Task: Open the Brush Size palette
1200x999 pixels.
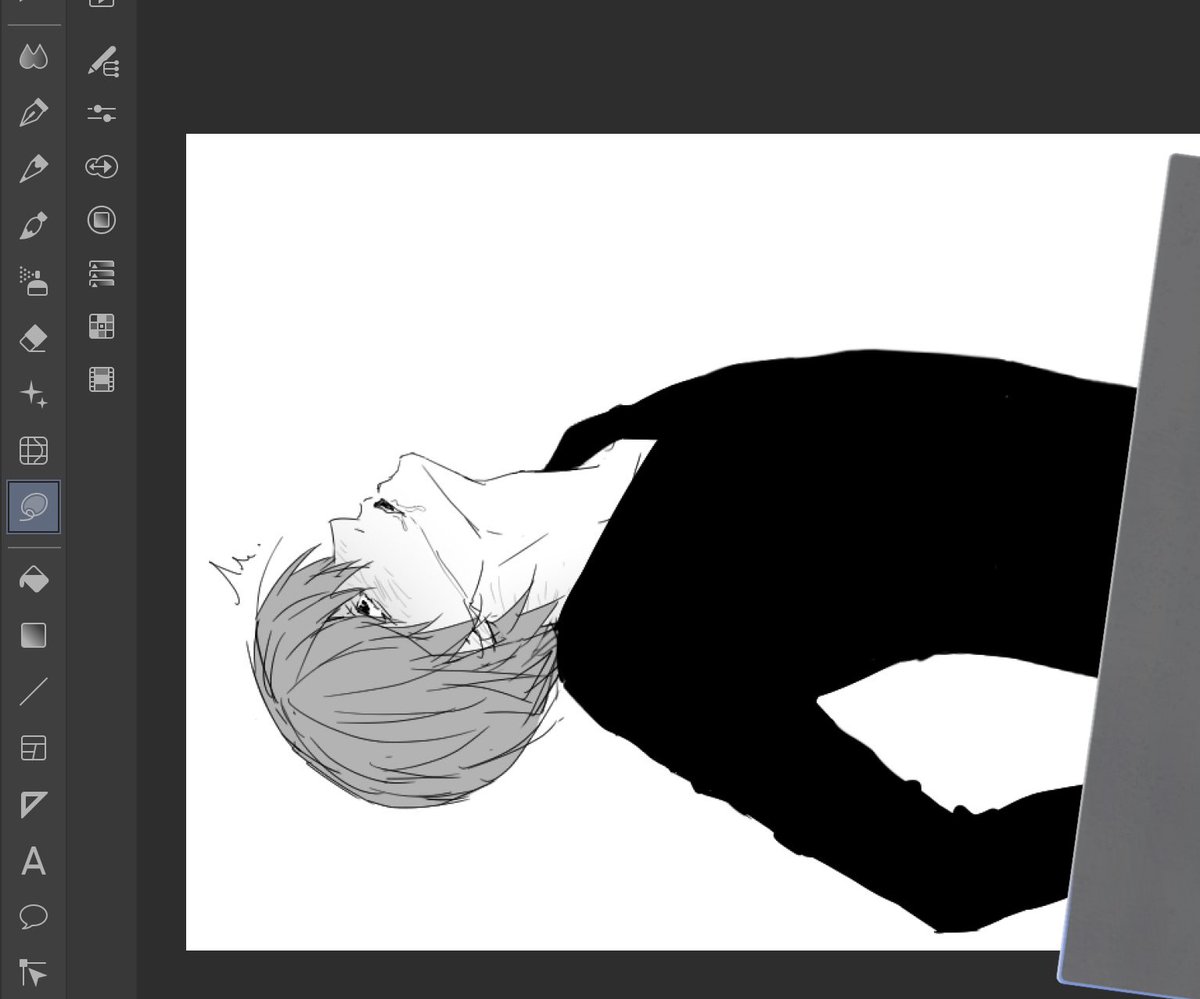Action: coord(102,167)
